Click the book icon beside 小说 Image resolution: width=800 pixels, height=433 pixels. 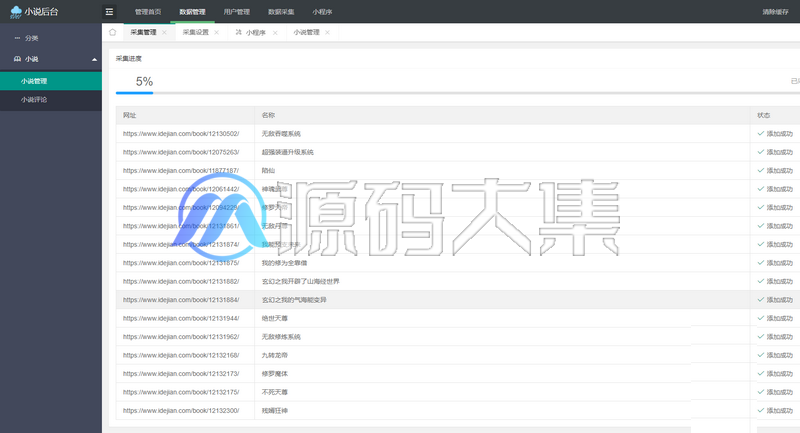point(17,59)
